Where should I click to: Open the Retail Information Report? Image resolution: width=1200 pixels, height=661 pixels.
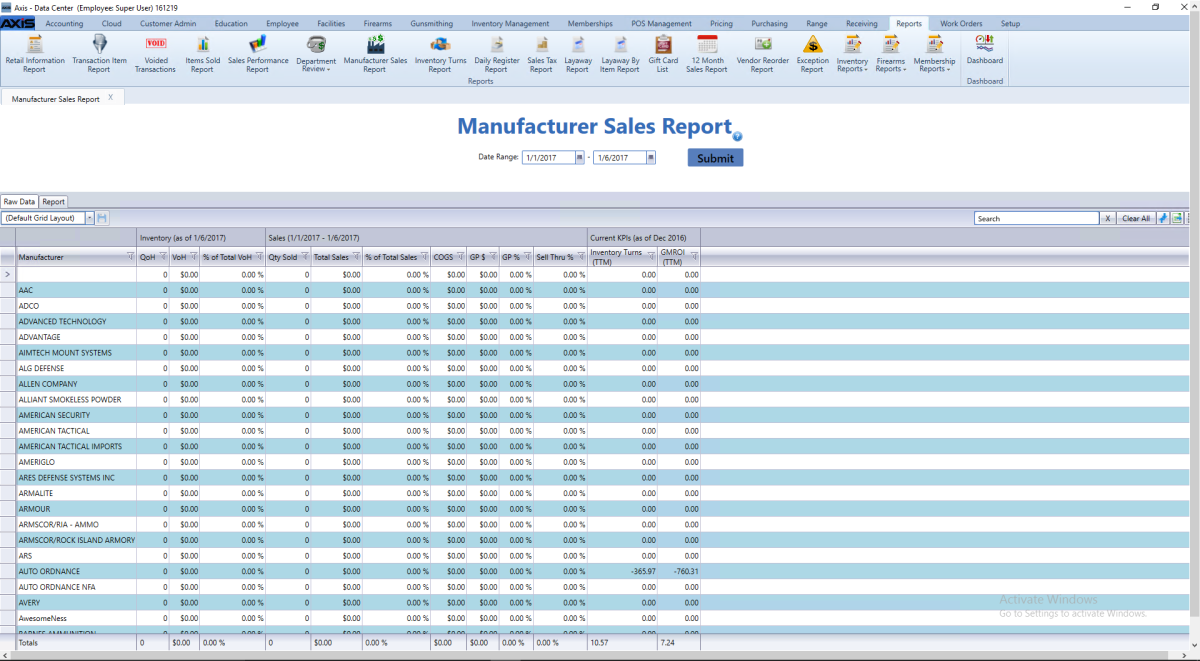tap(34, 53)
